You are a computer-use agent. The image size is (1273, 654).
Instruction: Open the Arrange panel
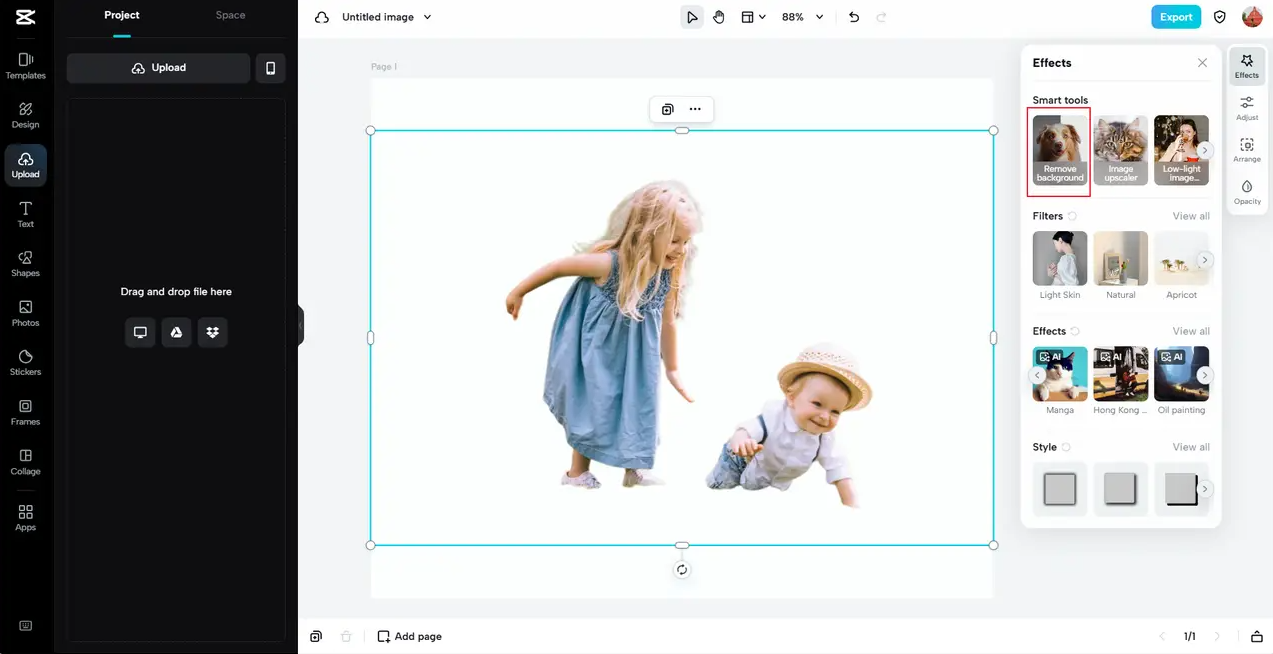tap(1247, 151)
